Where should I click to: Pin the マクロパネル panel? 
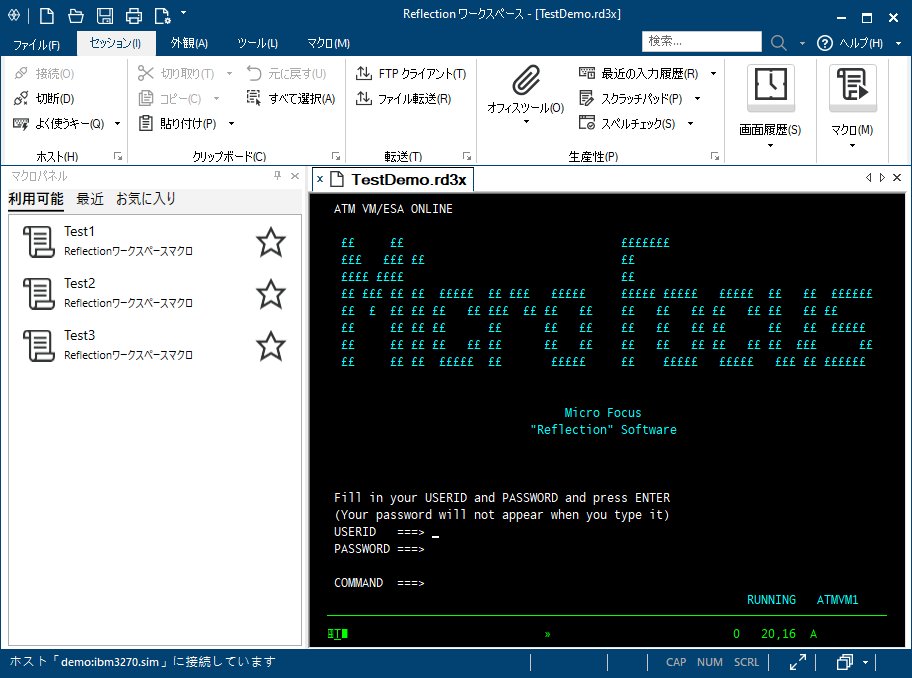(x=277, y=176)
